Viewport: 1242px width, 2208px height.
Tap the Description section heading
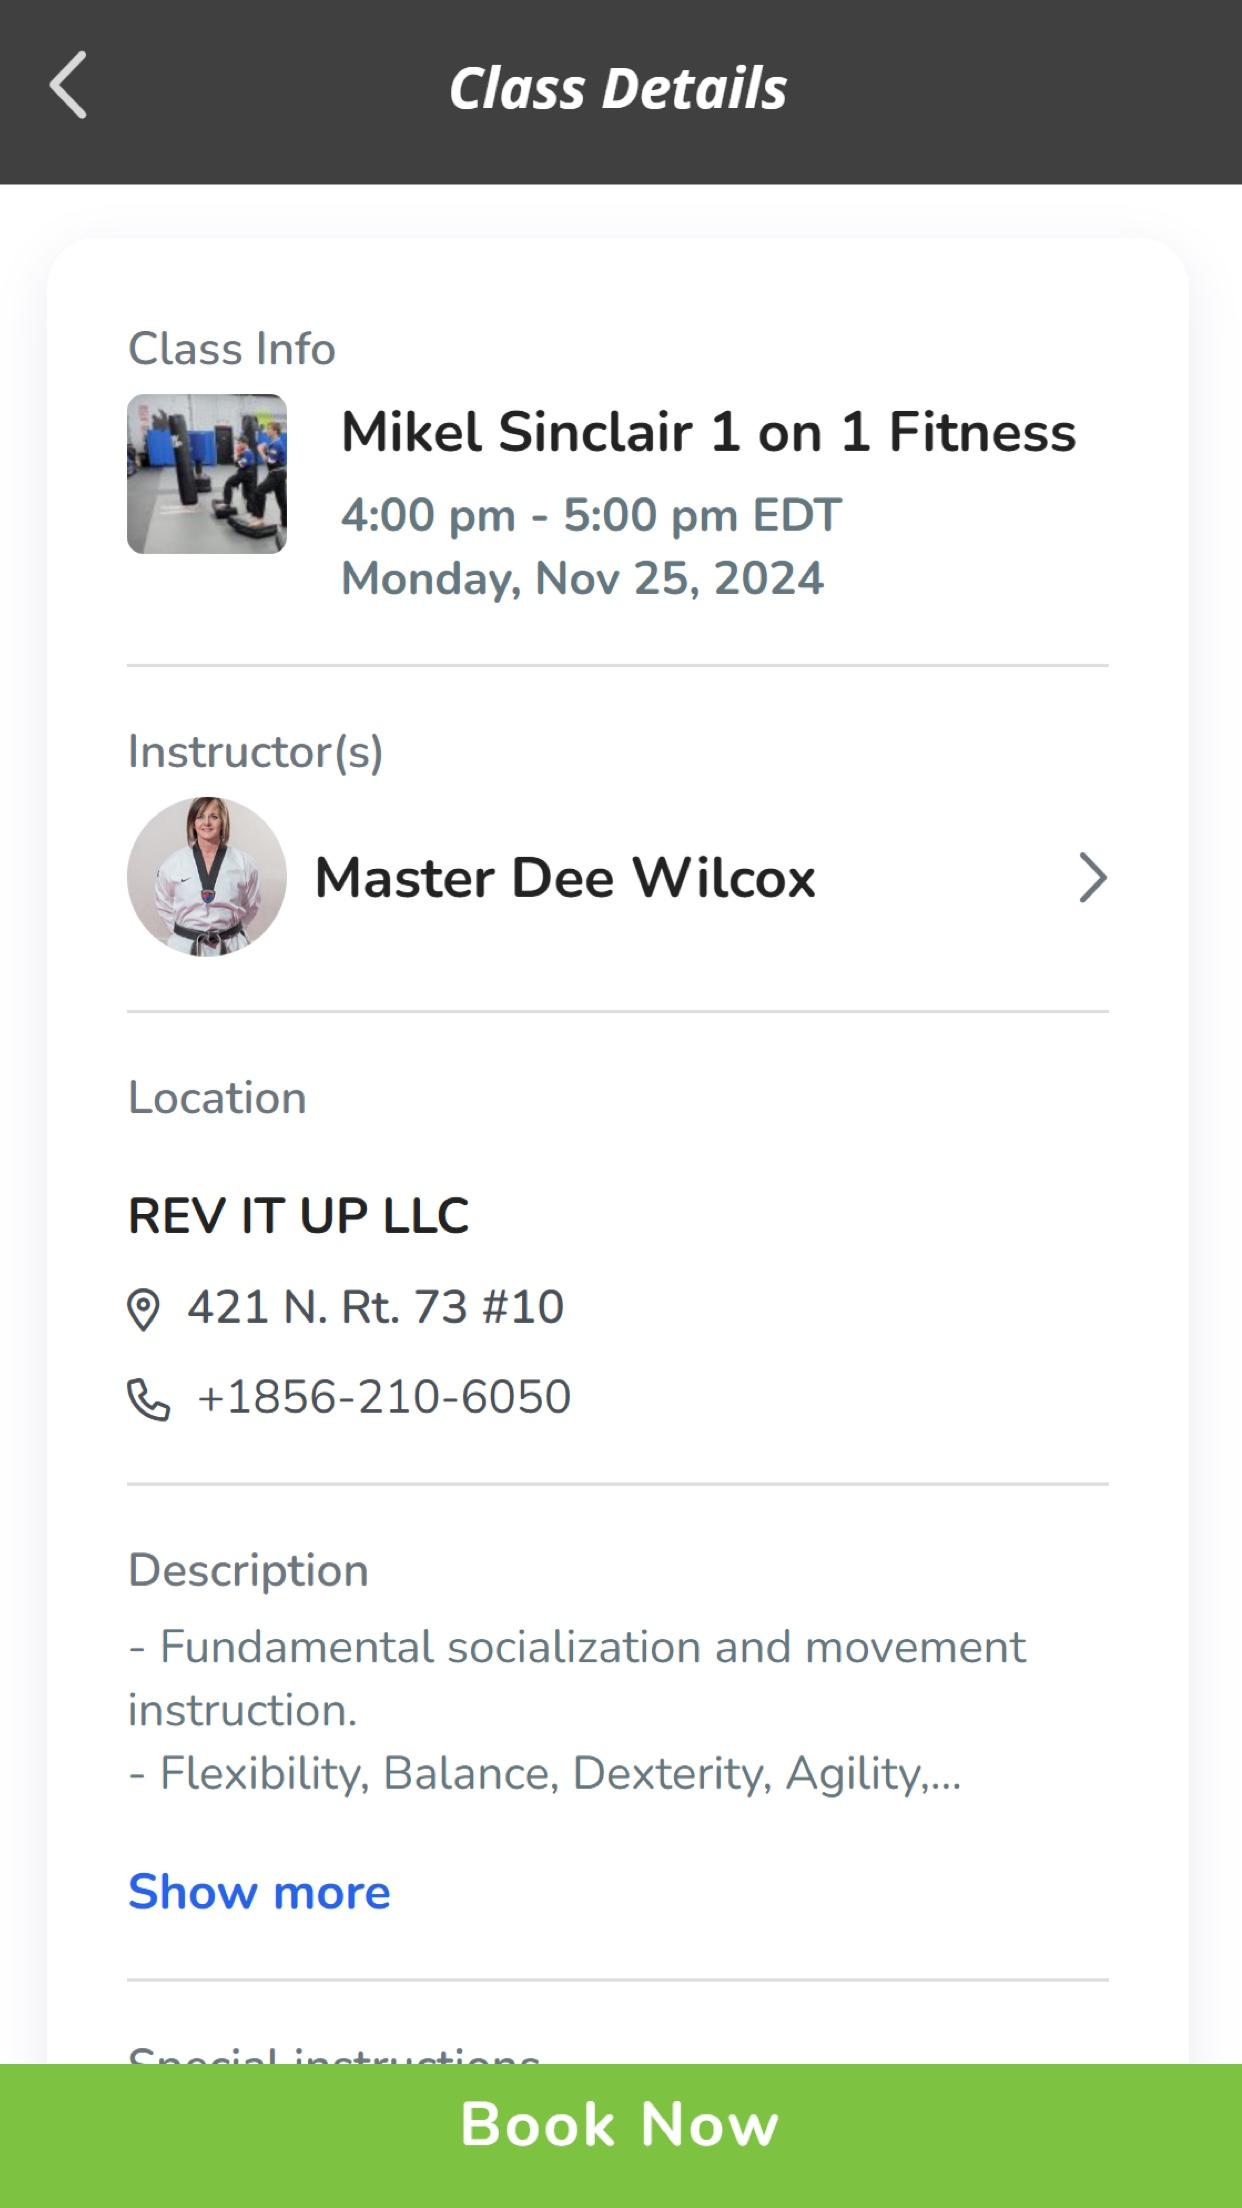click(248, 1571)
